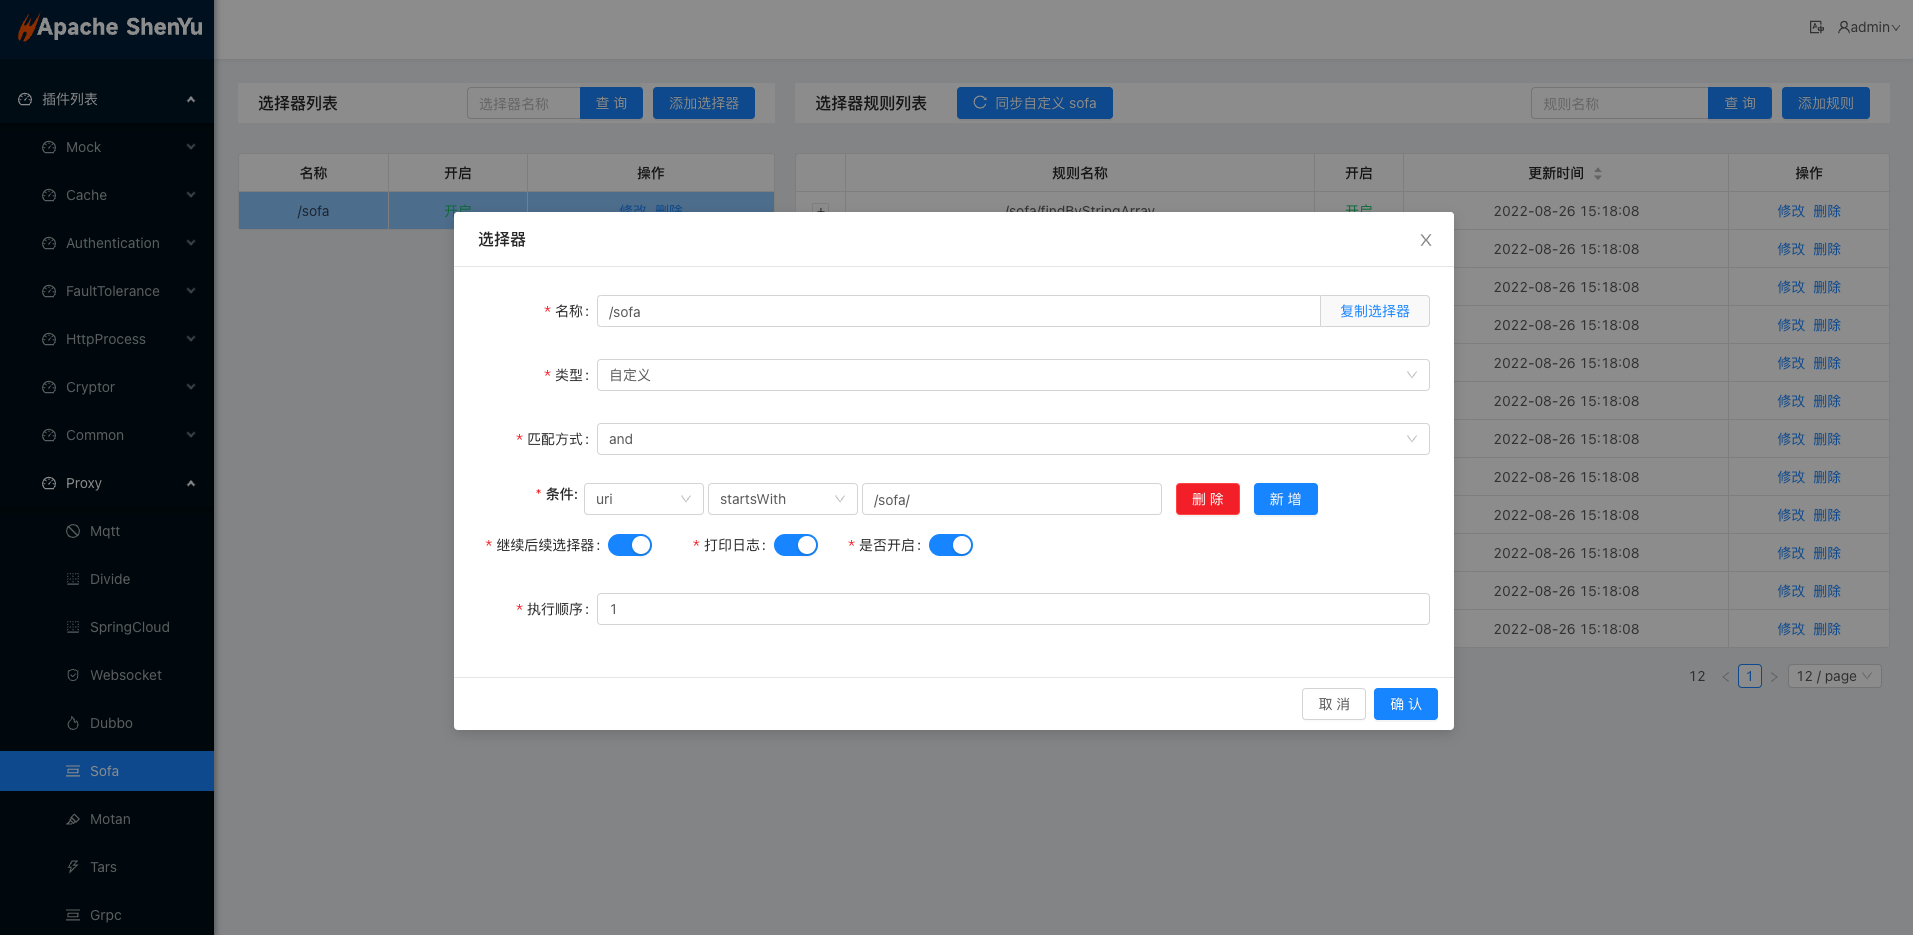The image size is (1913, 935).
Task: Close the selector dialog with X
Action: point(1425,240)
